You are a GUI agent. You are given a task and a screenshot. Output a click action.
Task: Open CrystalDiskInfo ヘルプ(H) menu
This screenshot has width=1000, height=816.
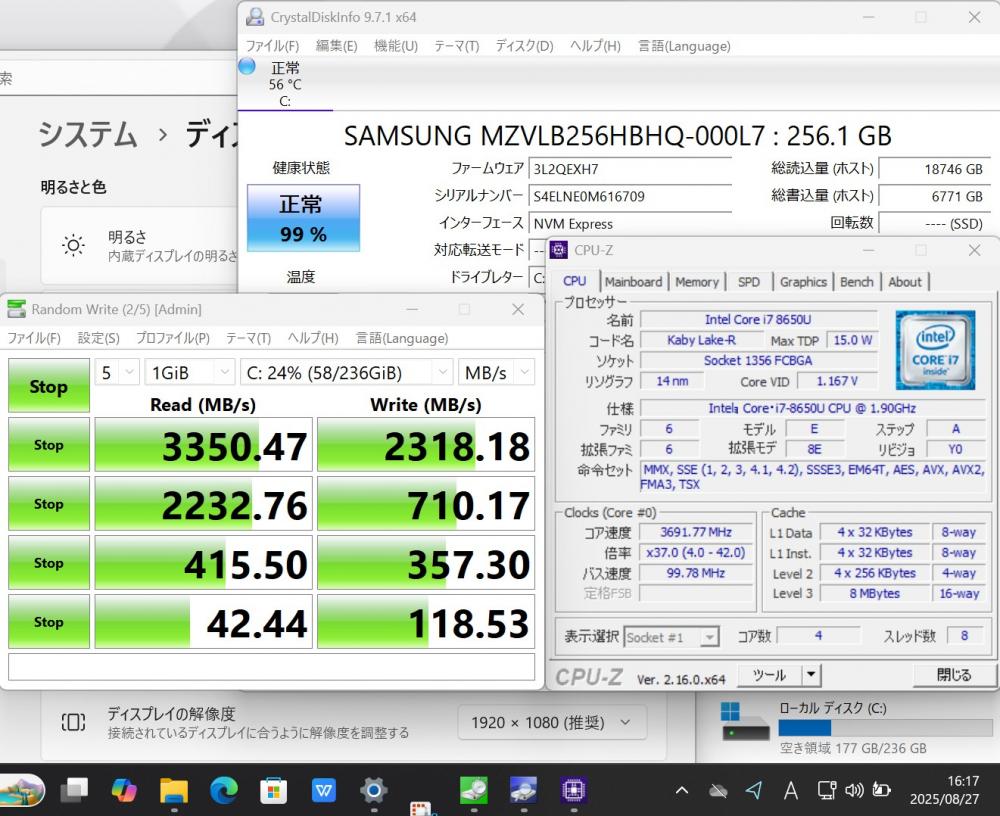pyautogui.click(x=595, y=46)
